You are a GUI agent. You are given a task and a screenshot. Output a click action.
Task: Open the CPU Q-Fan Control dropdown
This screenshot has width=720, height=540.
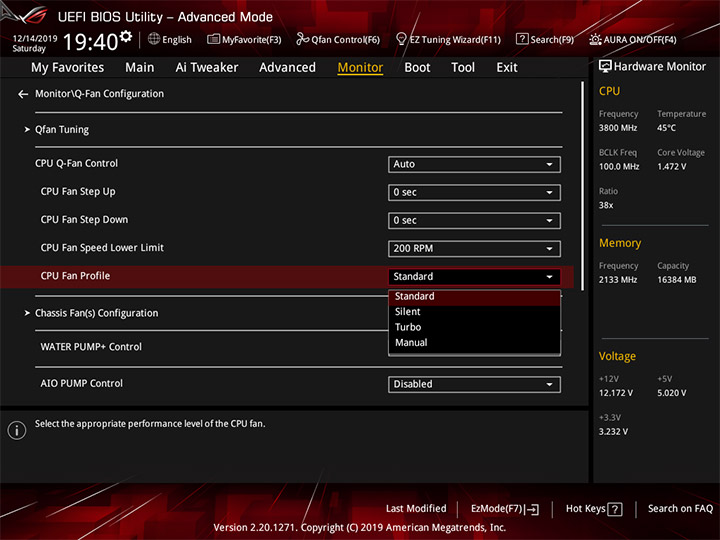(474, 164)
